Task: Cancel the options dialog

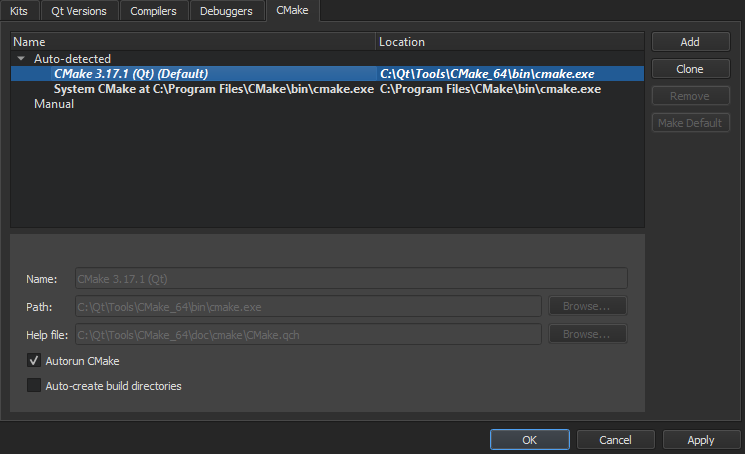Action: (x=615, y=440)
